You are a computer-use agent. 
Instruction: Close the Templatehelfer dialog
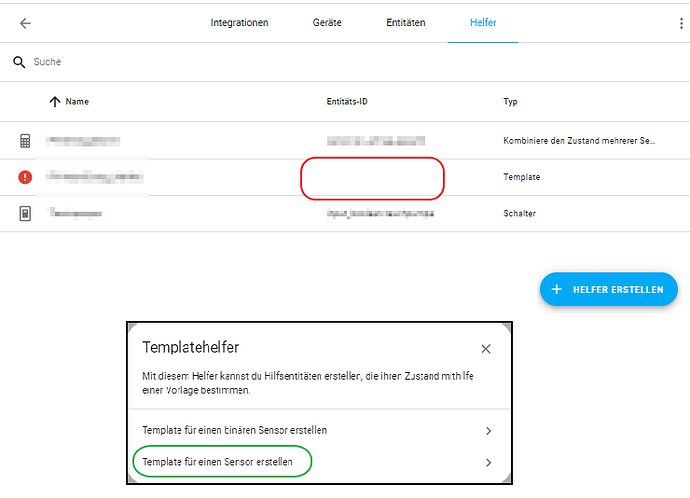[486, 349]
